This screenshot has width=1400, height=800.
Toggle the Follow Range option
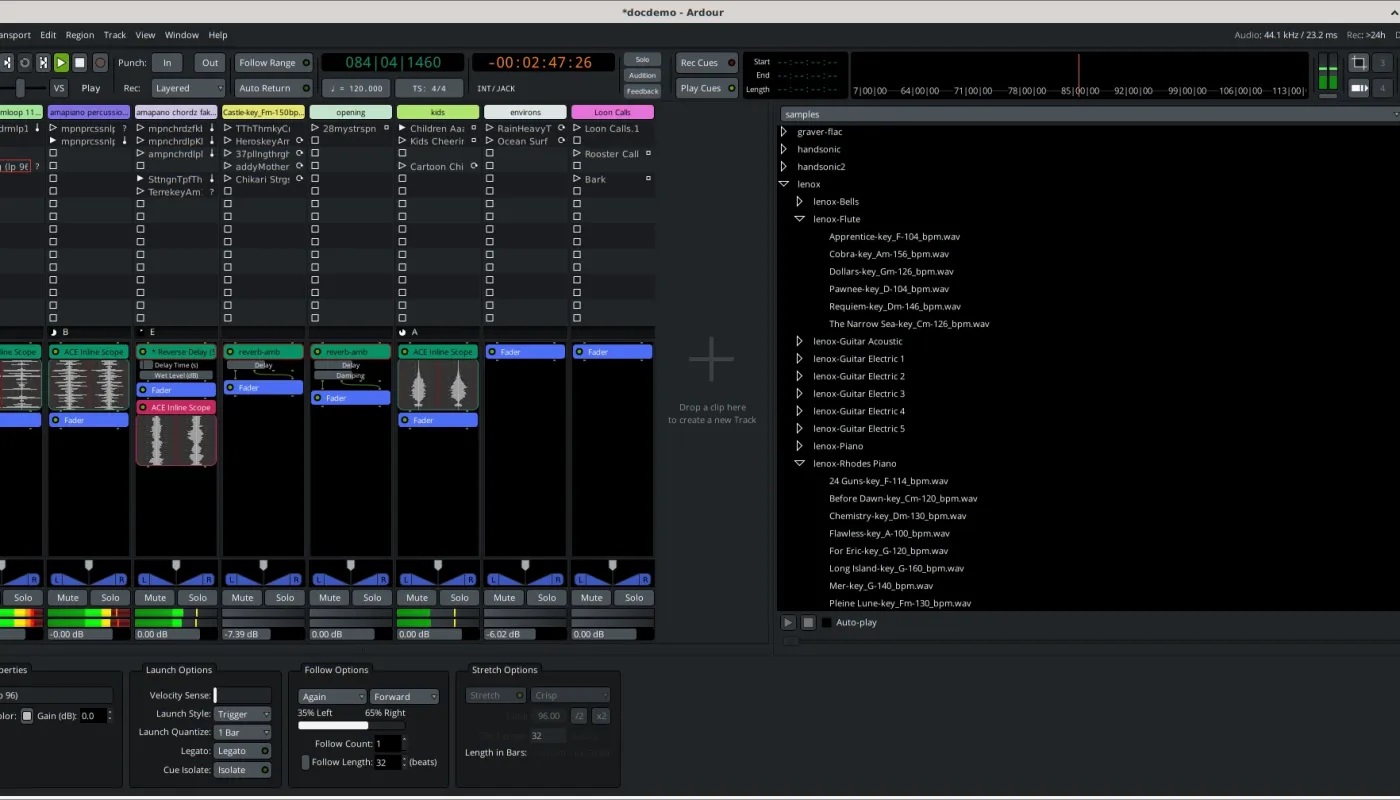click(x=274, y=63)
